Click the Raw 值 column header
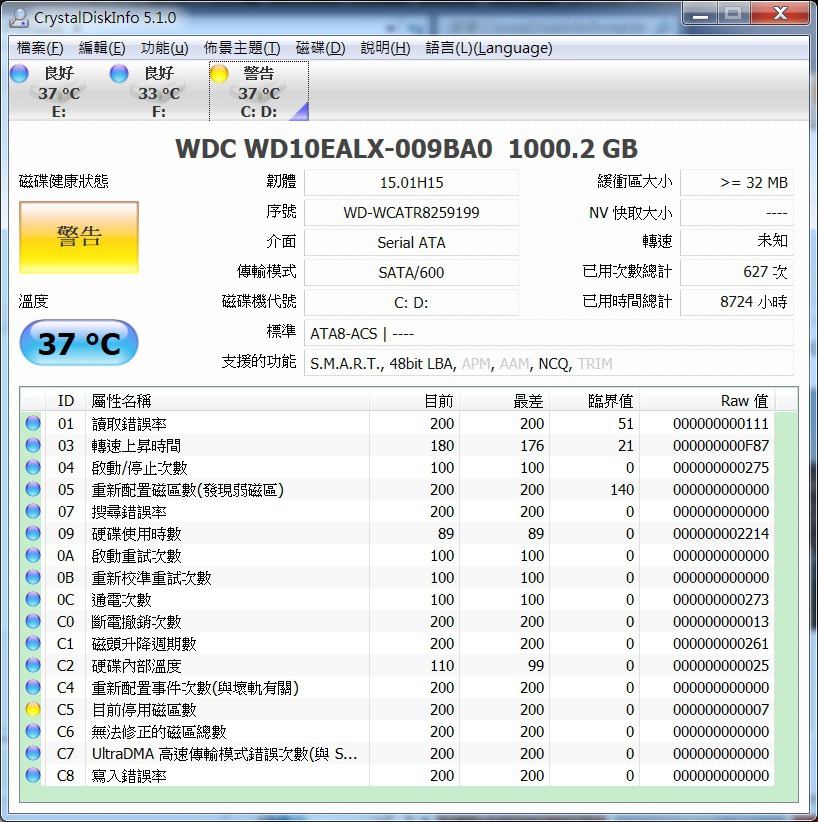 coord(707,401)
